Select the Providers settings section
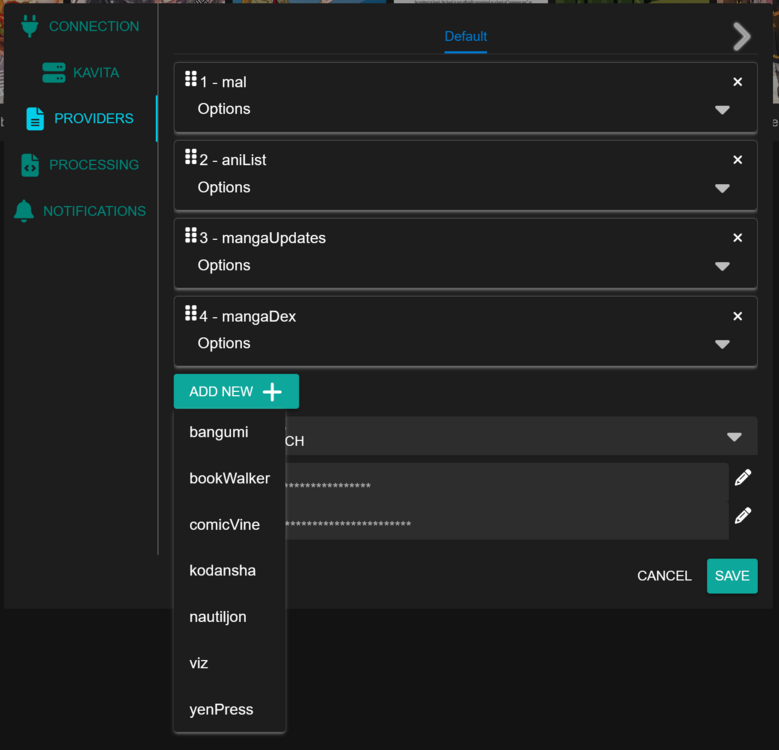The height and width of the screenshot is (750, 779). pos(79,118)
